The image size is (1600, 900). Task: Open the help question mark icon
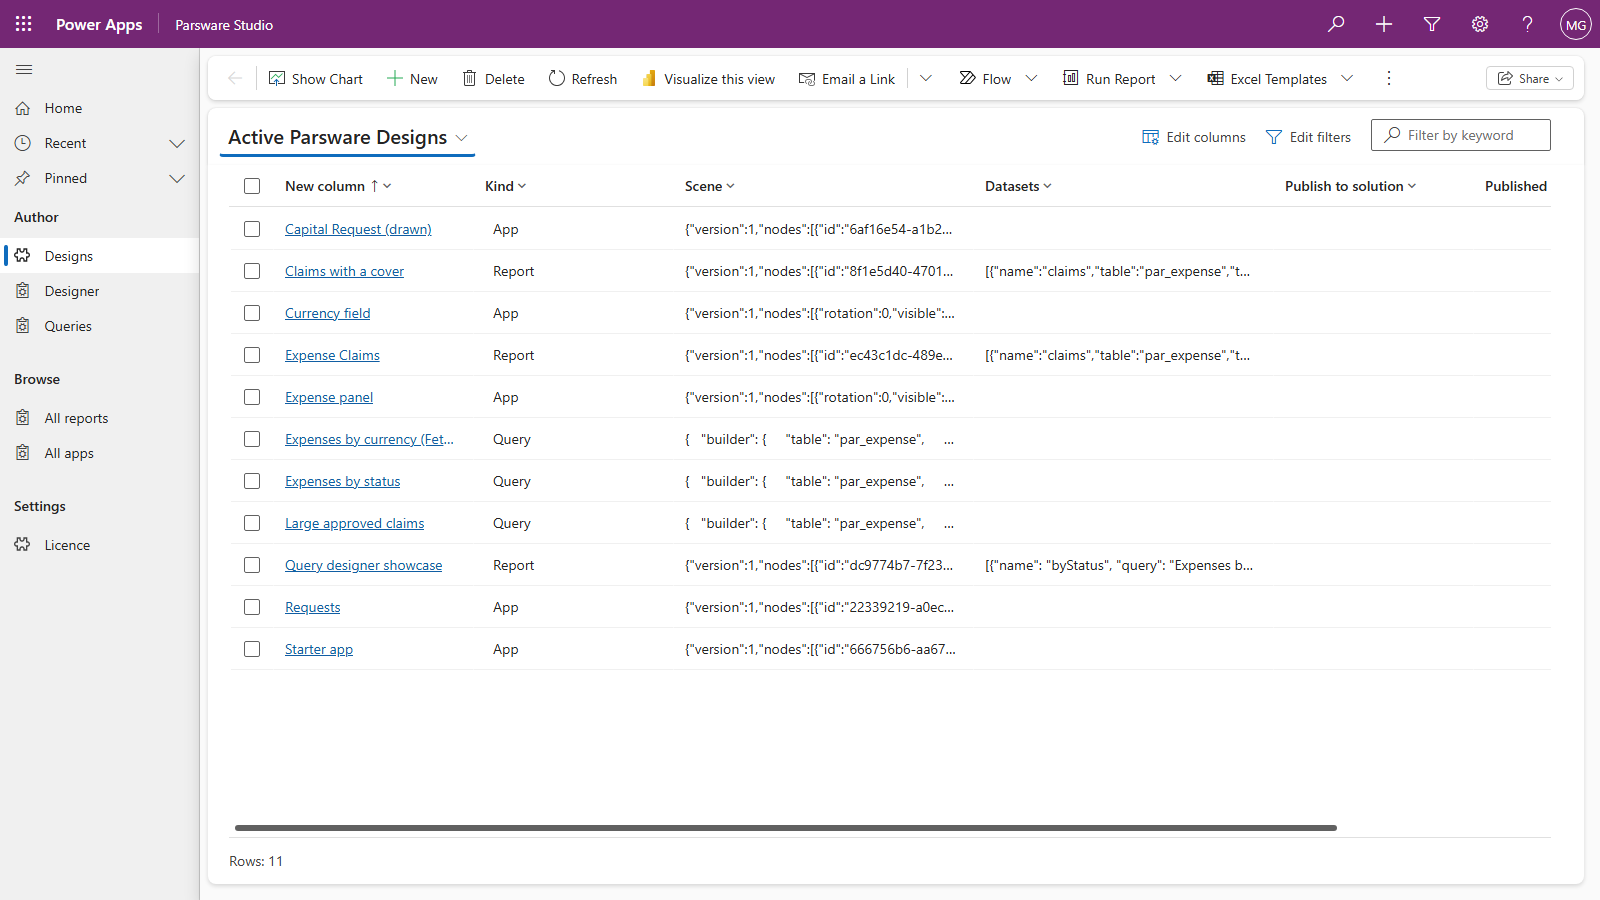click(x=1528, y=24)
